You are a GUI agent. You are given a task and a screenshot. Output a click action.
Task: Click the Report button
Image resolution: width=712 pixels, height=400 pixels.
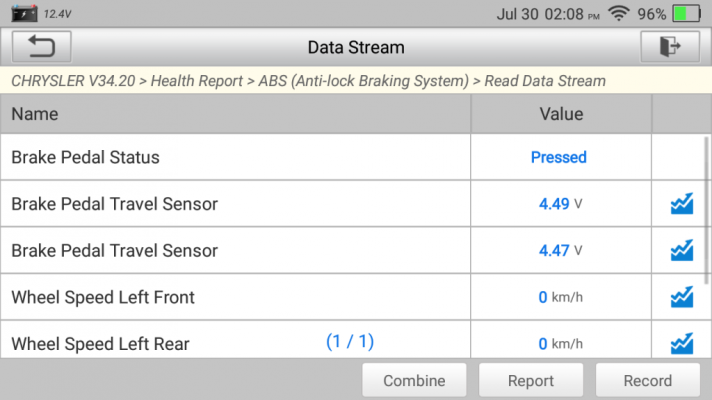click(x=531, y=380)
